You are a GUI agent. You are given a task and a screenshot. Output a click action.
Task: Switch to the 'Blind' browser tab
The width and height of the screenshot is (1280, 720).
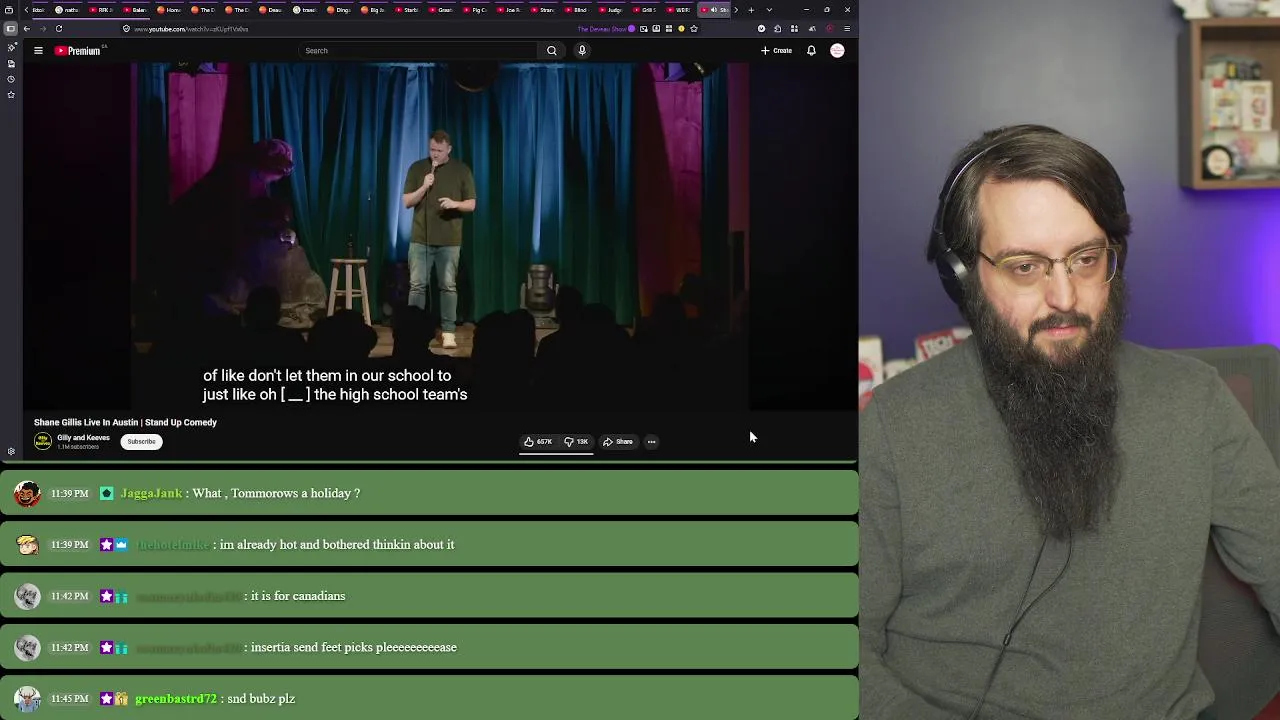(x=577, y=10)
